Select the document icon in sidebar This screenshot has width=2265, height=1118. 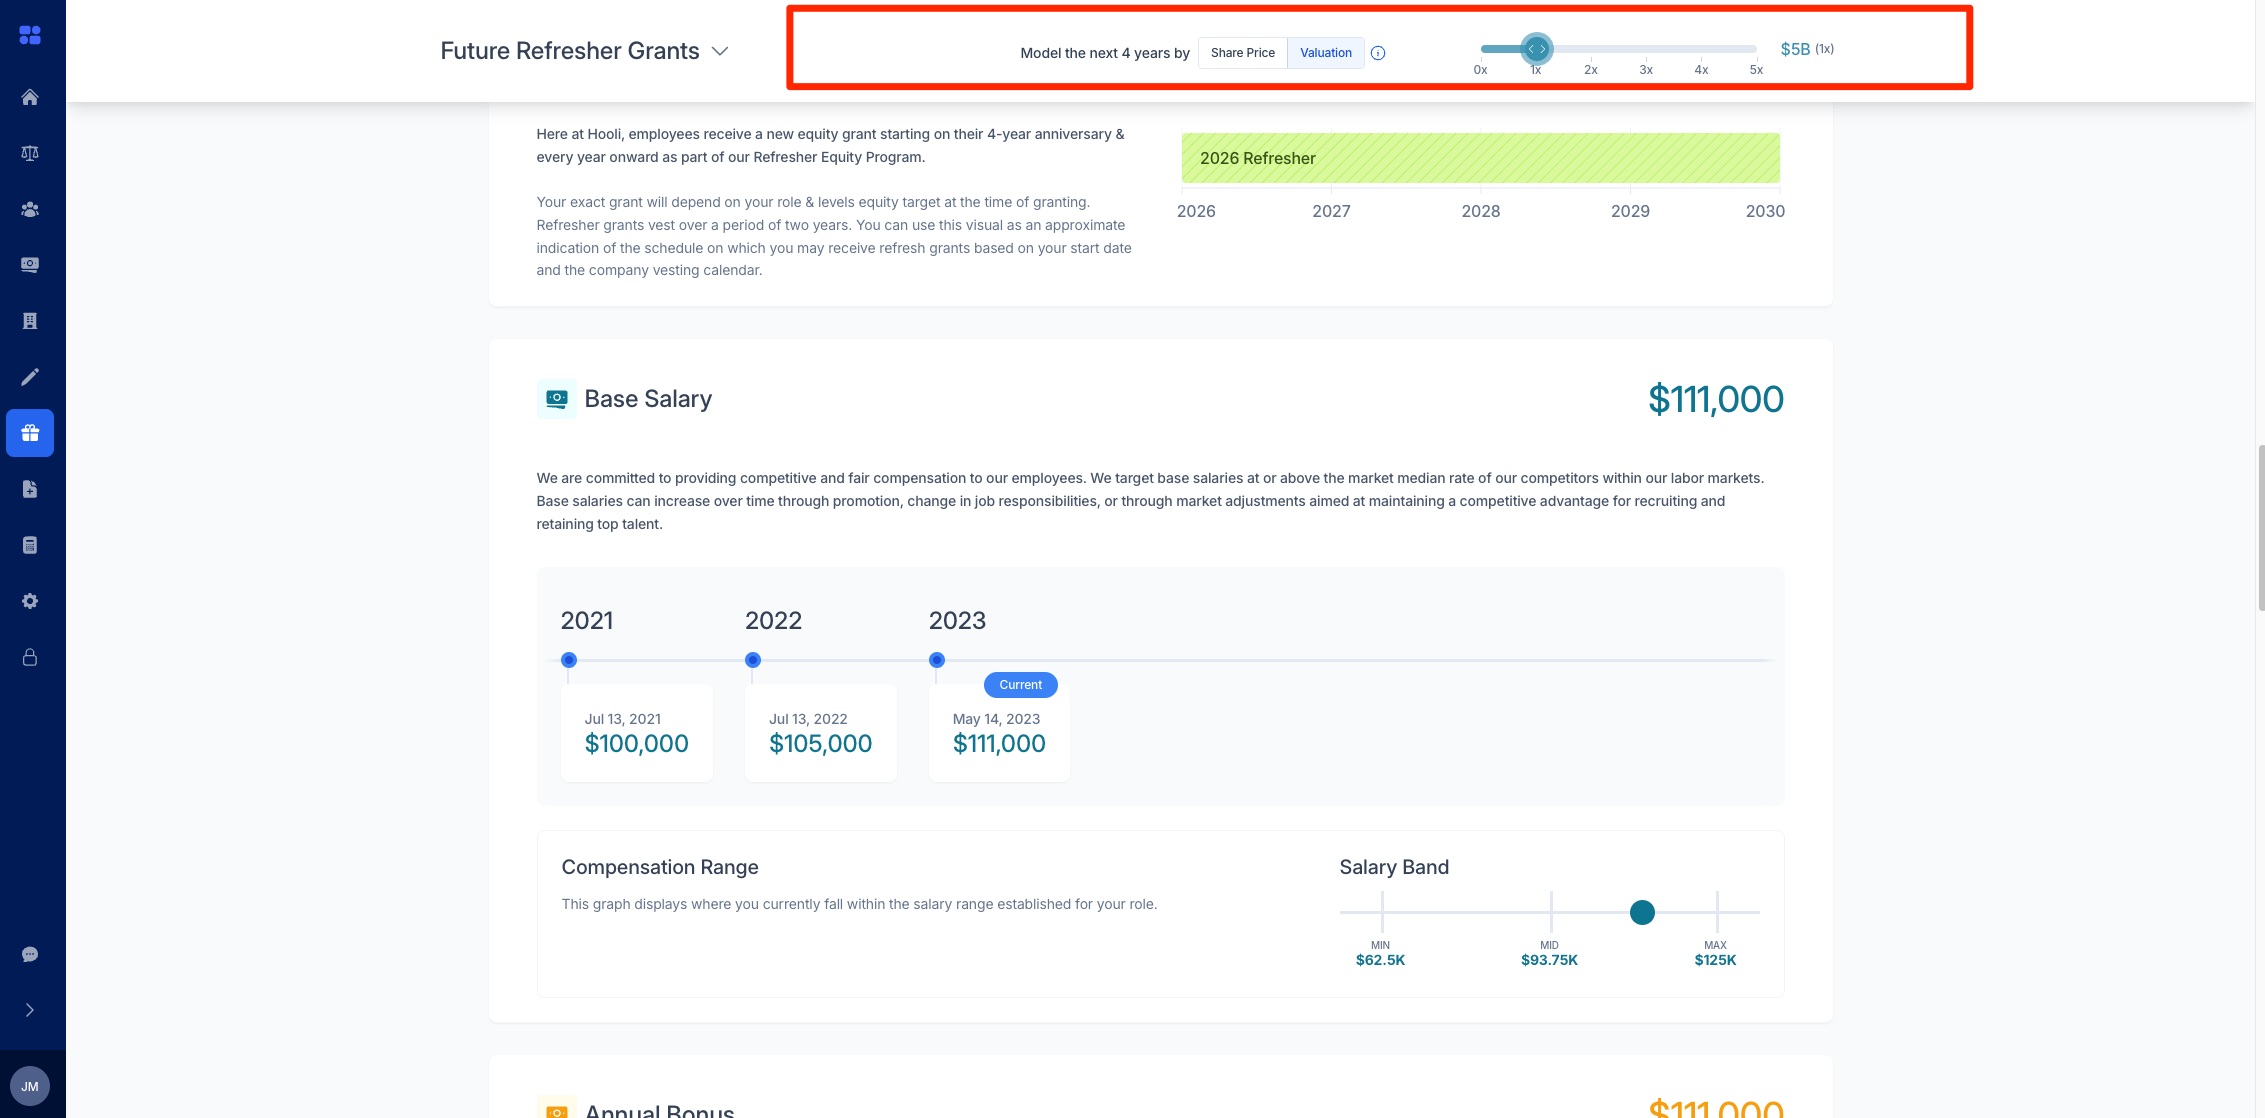[x=30, y=488]
